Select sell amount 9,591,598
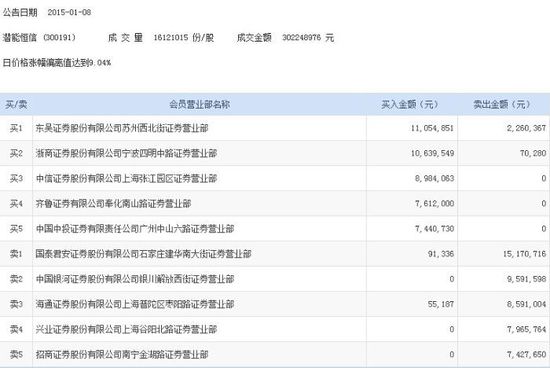 [x=526, y=279]
